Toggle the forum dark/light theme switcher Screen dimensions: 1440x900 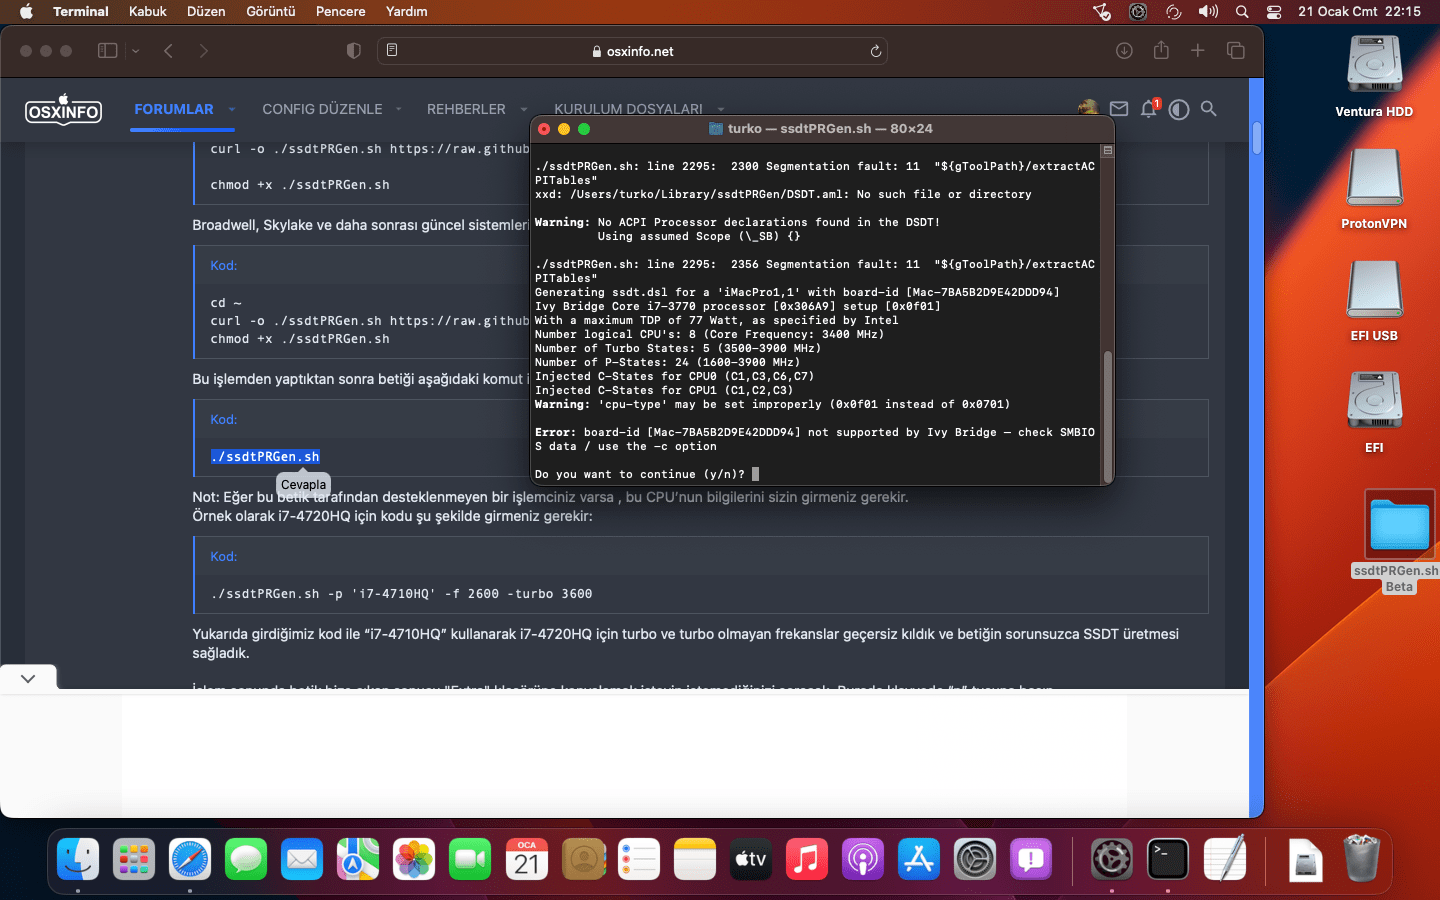point(1179,109)
